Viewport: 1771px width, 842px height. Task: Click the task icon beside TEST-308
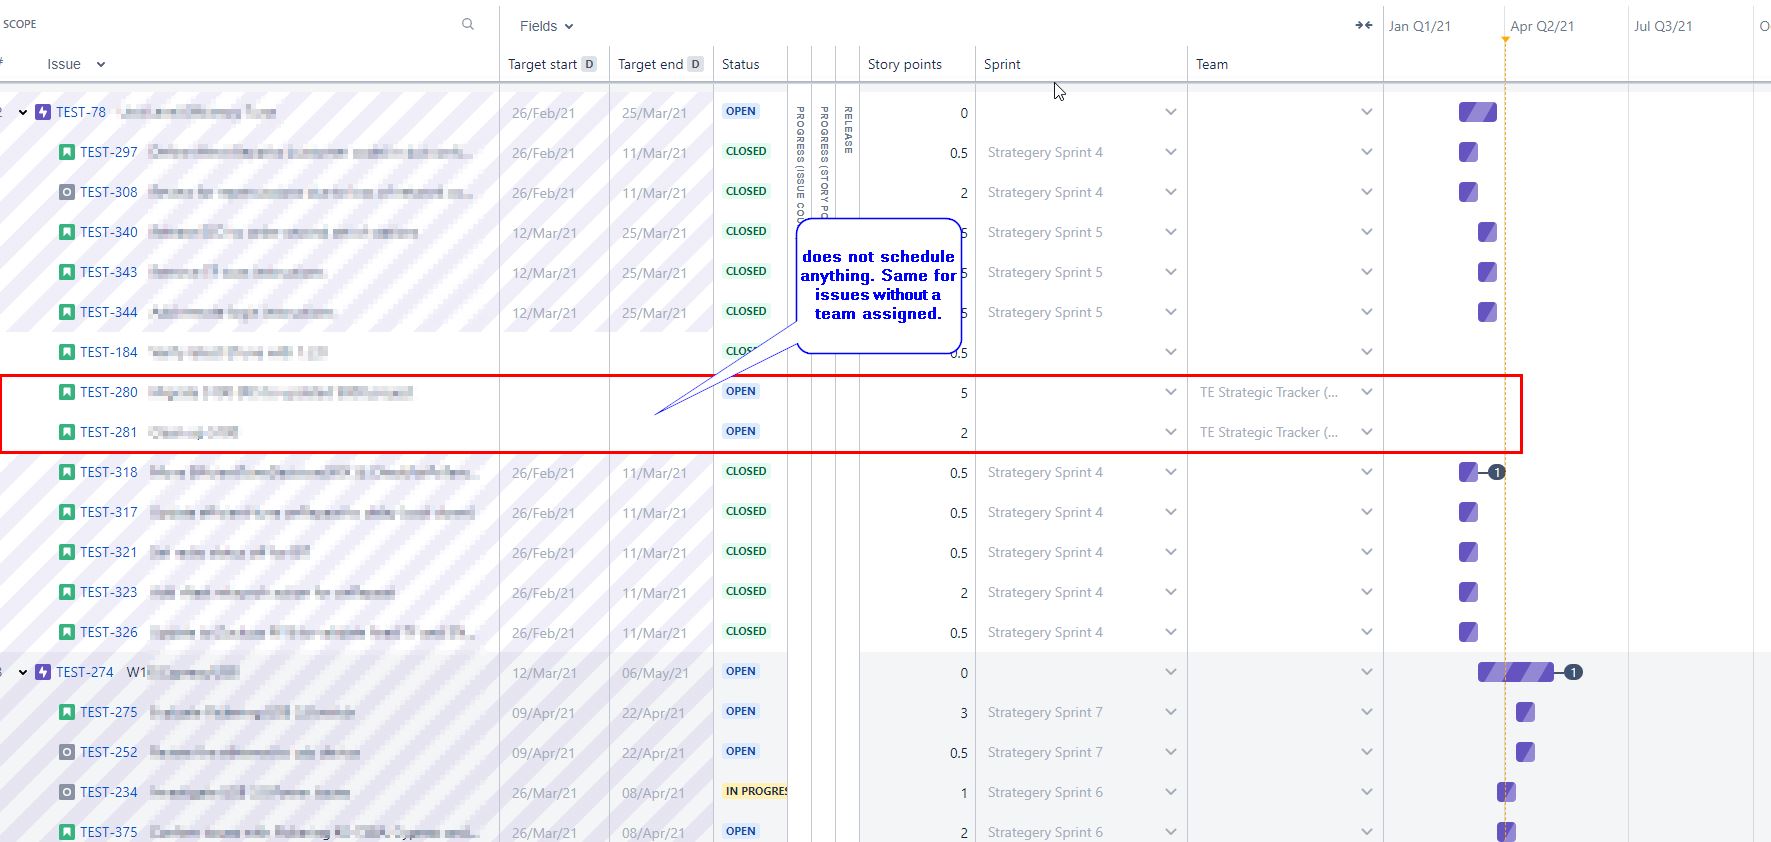[x=67, y=192]
